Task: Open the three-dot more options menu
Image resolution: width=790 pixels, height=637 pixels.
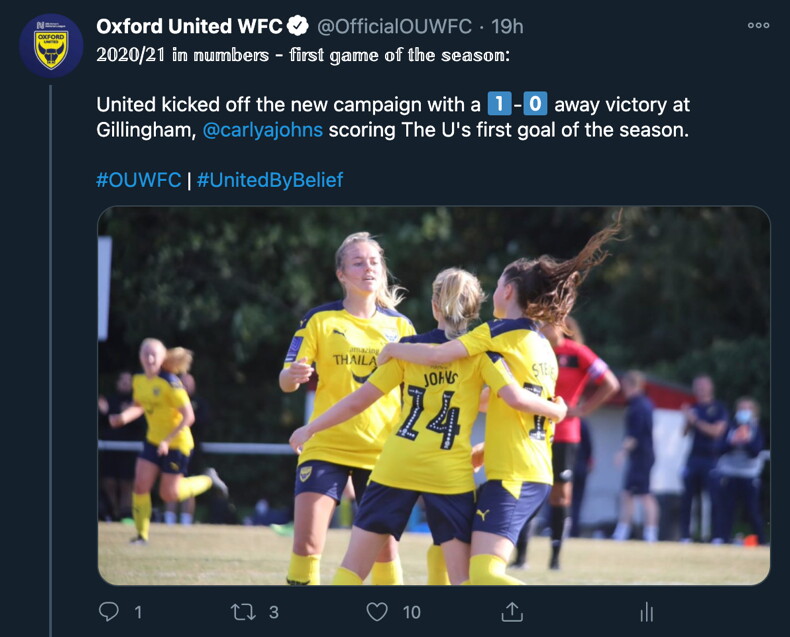Action: [x=758, y=25]
